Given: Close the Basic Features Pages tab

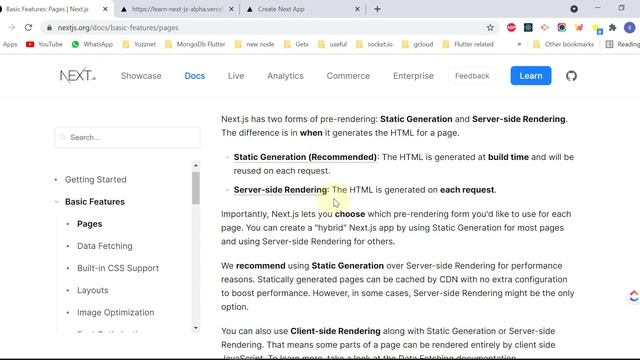Looking at the screenshot, I should (105, 9).
